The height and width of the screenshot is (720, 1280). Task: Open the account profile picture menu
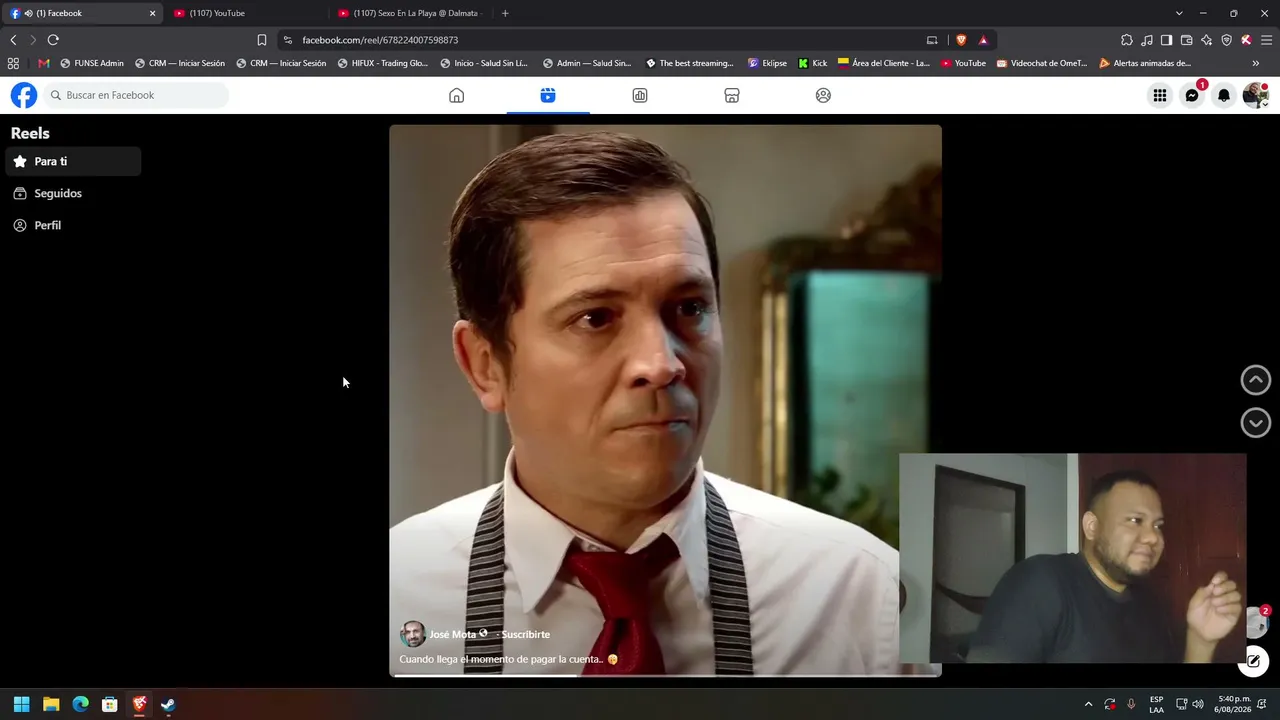point(1256,95)
